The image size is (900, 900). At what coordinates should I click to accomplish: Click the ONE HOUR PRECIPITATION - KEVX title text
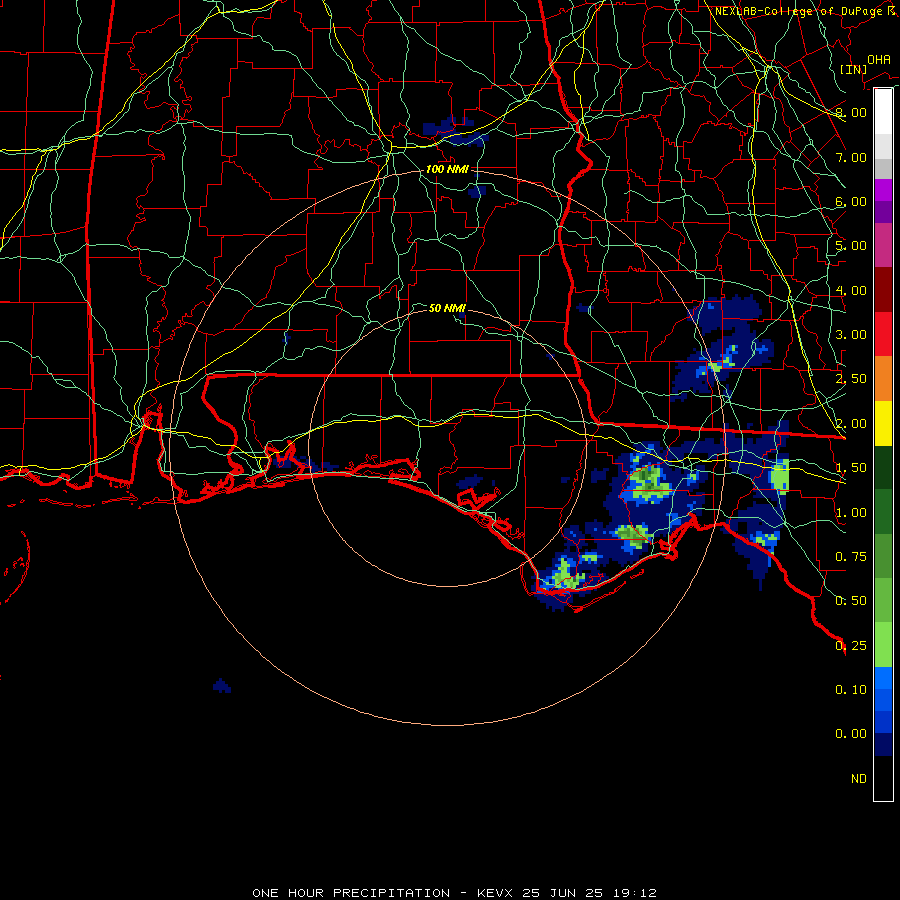(x=455, y=893)
